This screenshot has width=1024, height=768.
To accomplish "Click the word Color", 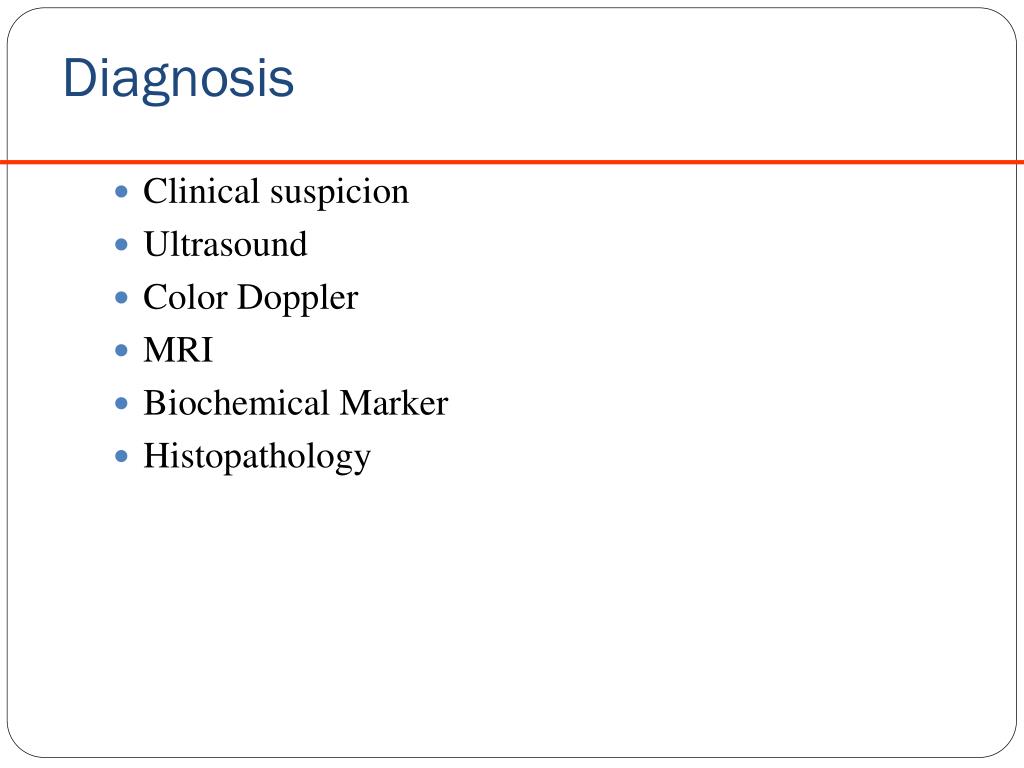I will pyautogui.click(x=185, y=298).
